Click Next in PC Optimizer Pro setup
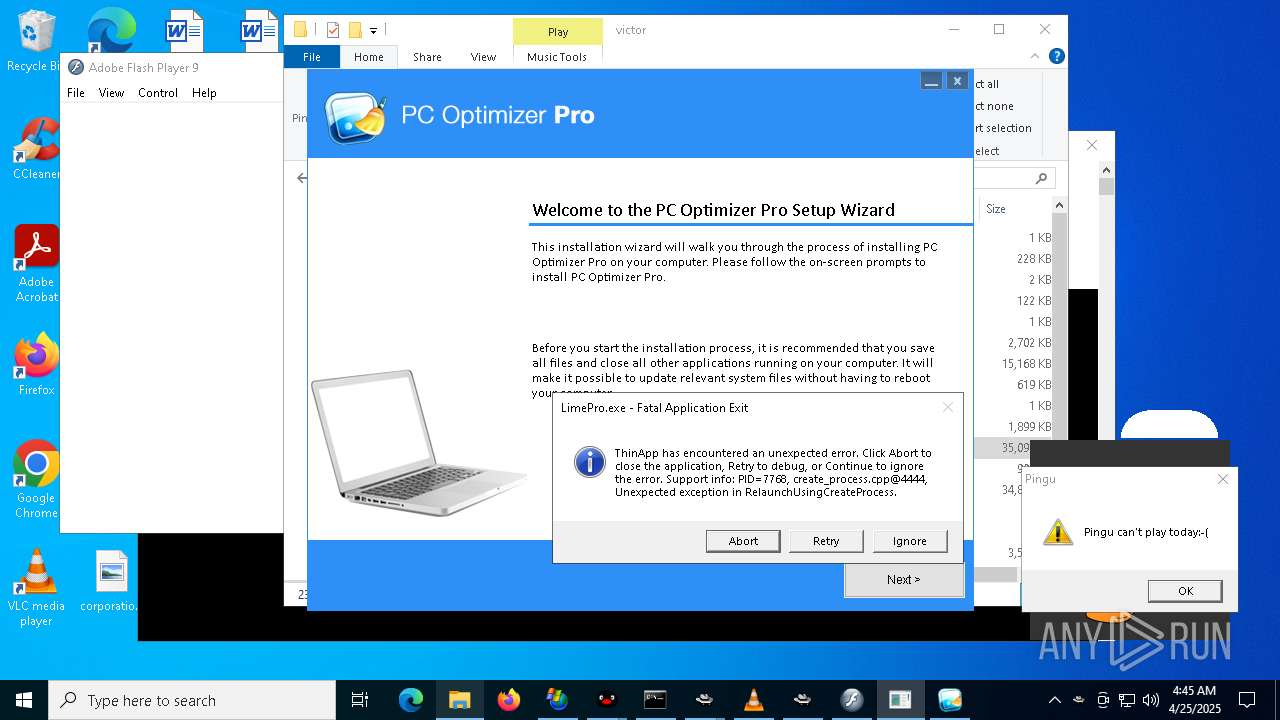Screen dimensions: 1280x720 [903, 579]
